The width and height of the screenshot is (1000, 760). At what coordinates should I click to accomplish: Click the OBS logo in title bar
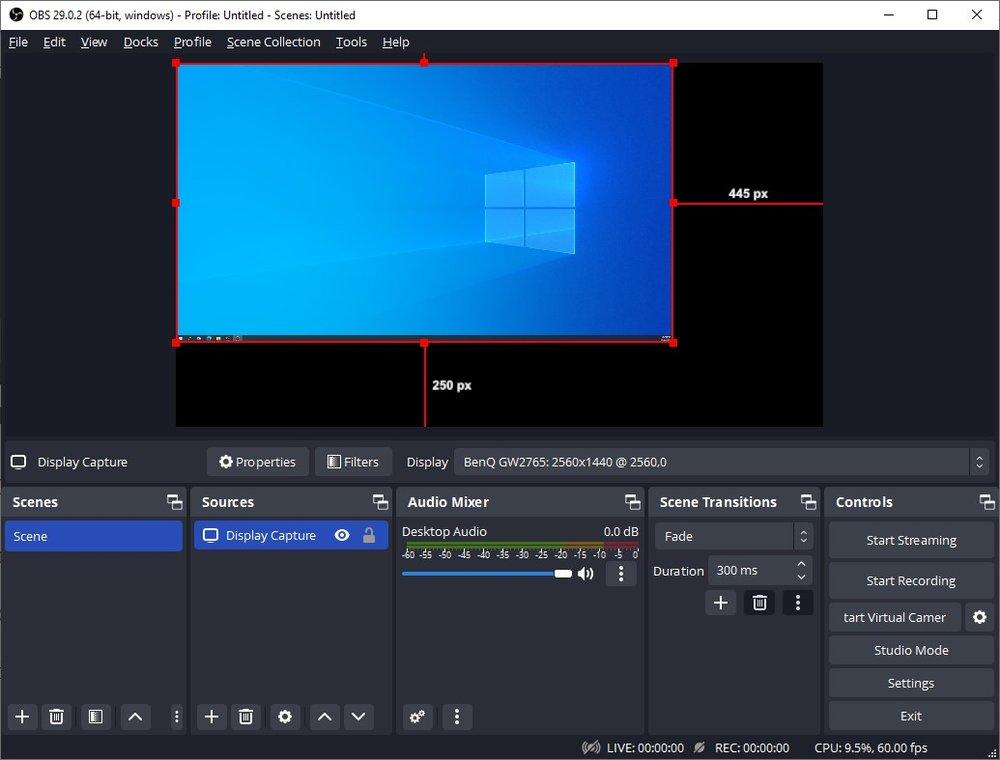pyautogui.click(x=16, y=15)
